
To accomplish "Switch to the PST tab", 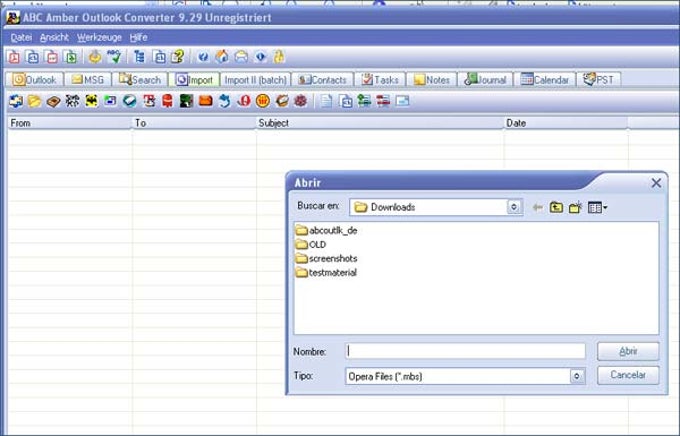I will tap(598, 80).
